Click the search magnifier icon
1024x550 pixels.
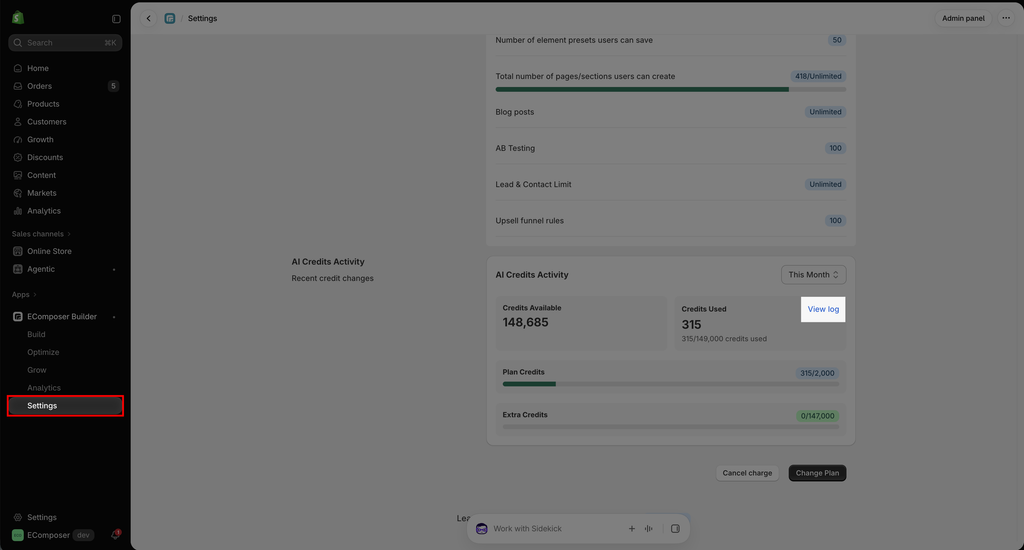coord(18,42)
